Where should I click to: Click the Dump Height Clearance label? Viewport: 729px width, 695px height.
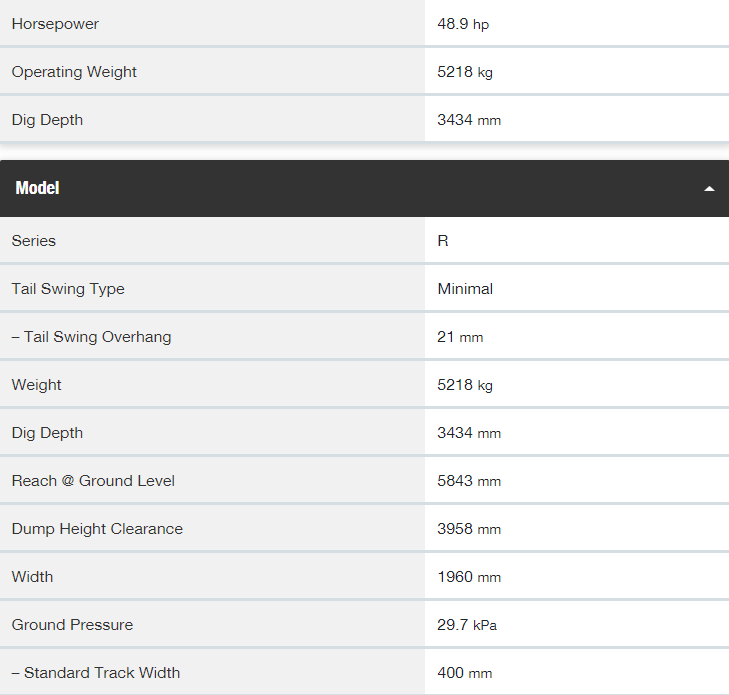[x=97, y=529]
